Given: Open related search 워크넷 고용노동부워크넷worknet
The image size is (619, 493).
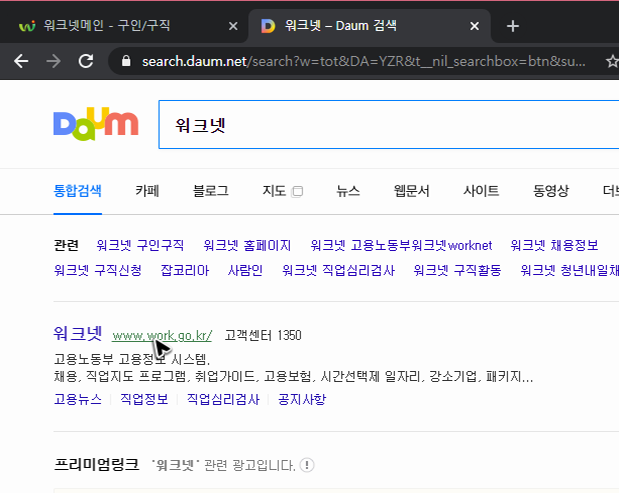Looking at the screenshot, I should point(401,245).
